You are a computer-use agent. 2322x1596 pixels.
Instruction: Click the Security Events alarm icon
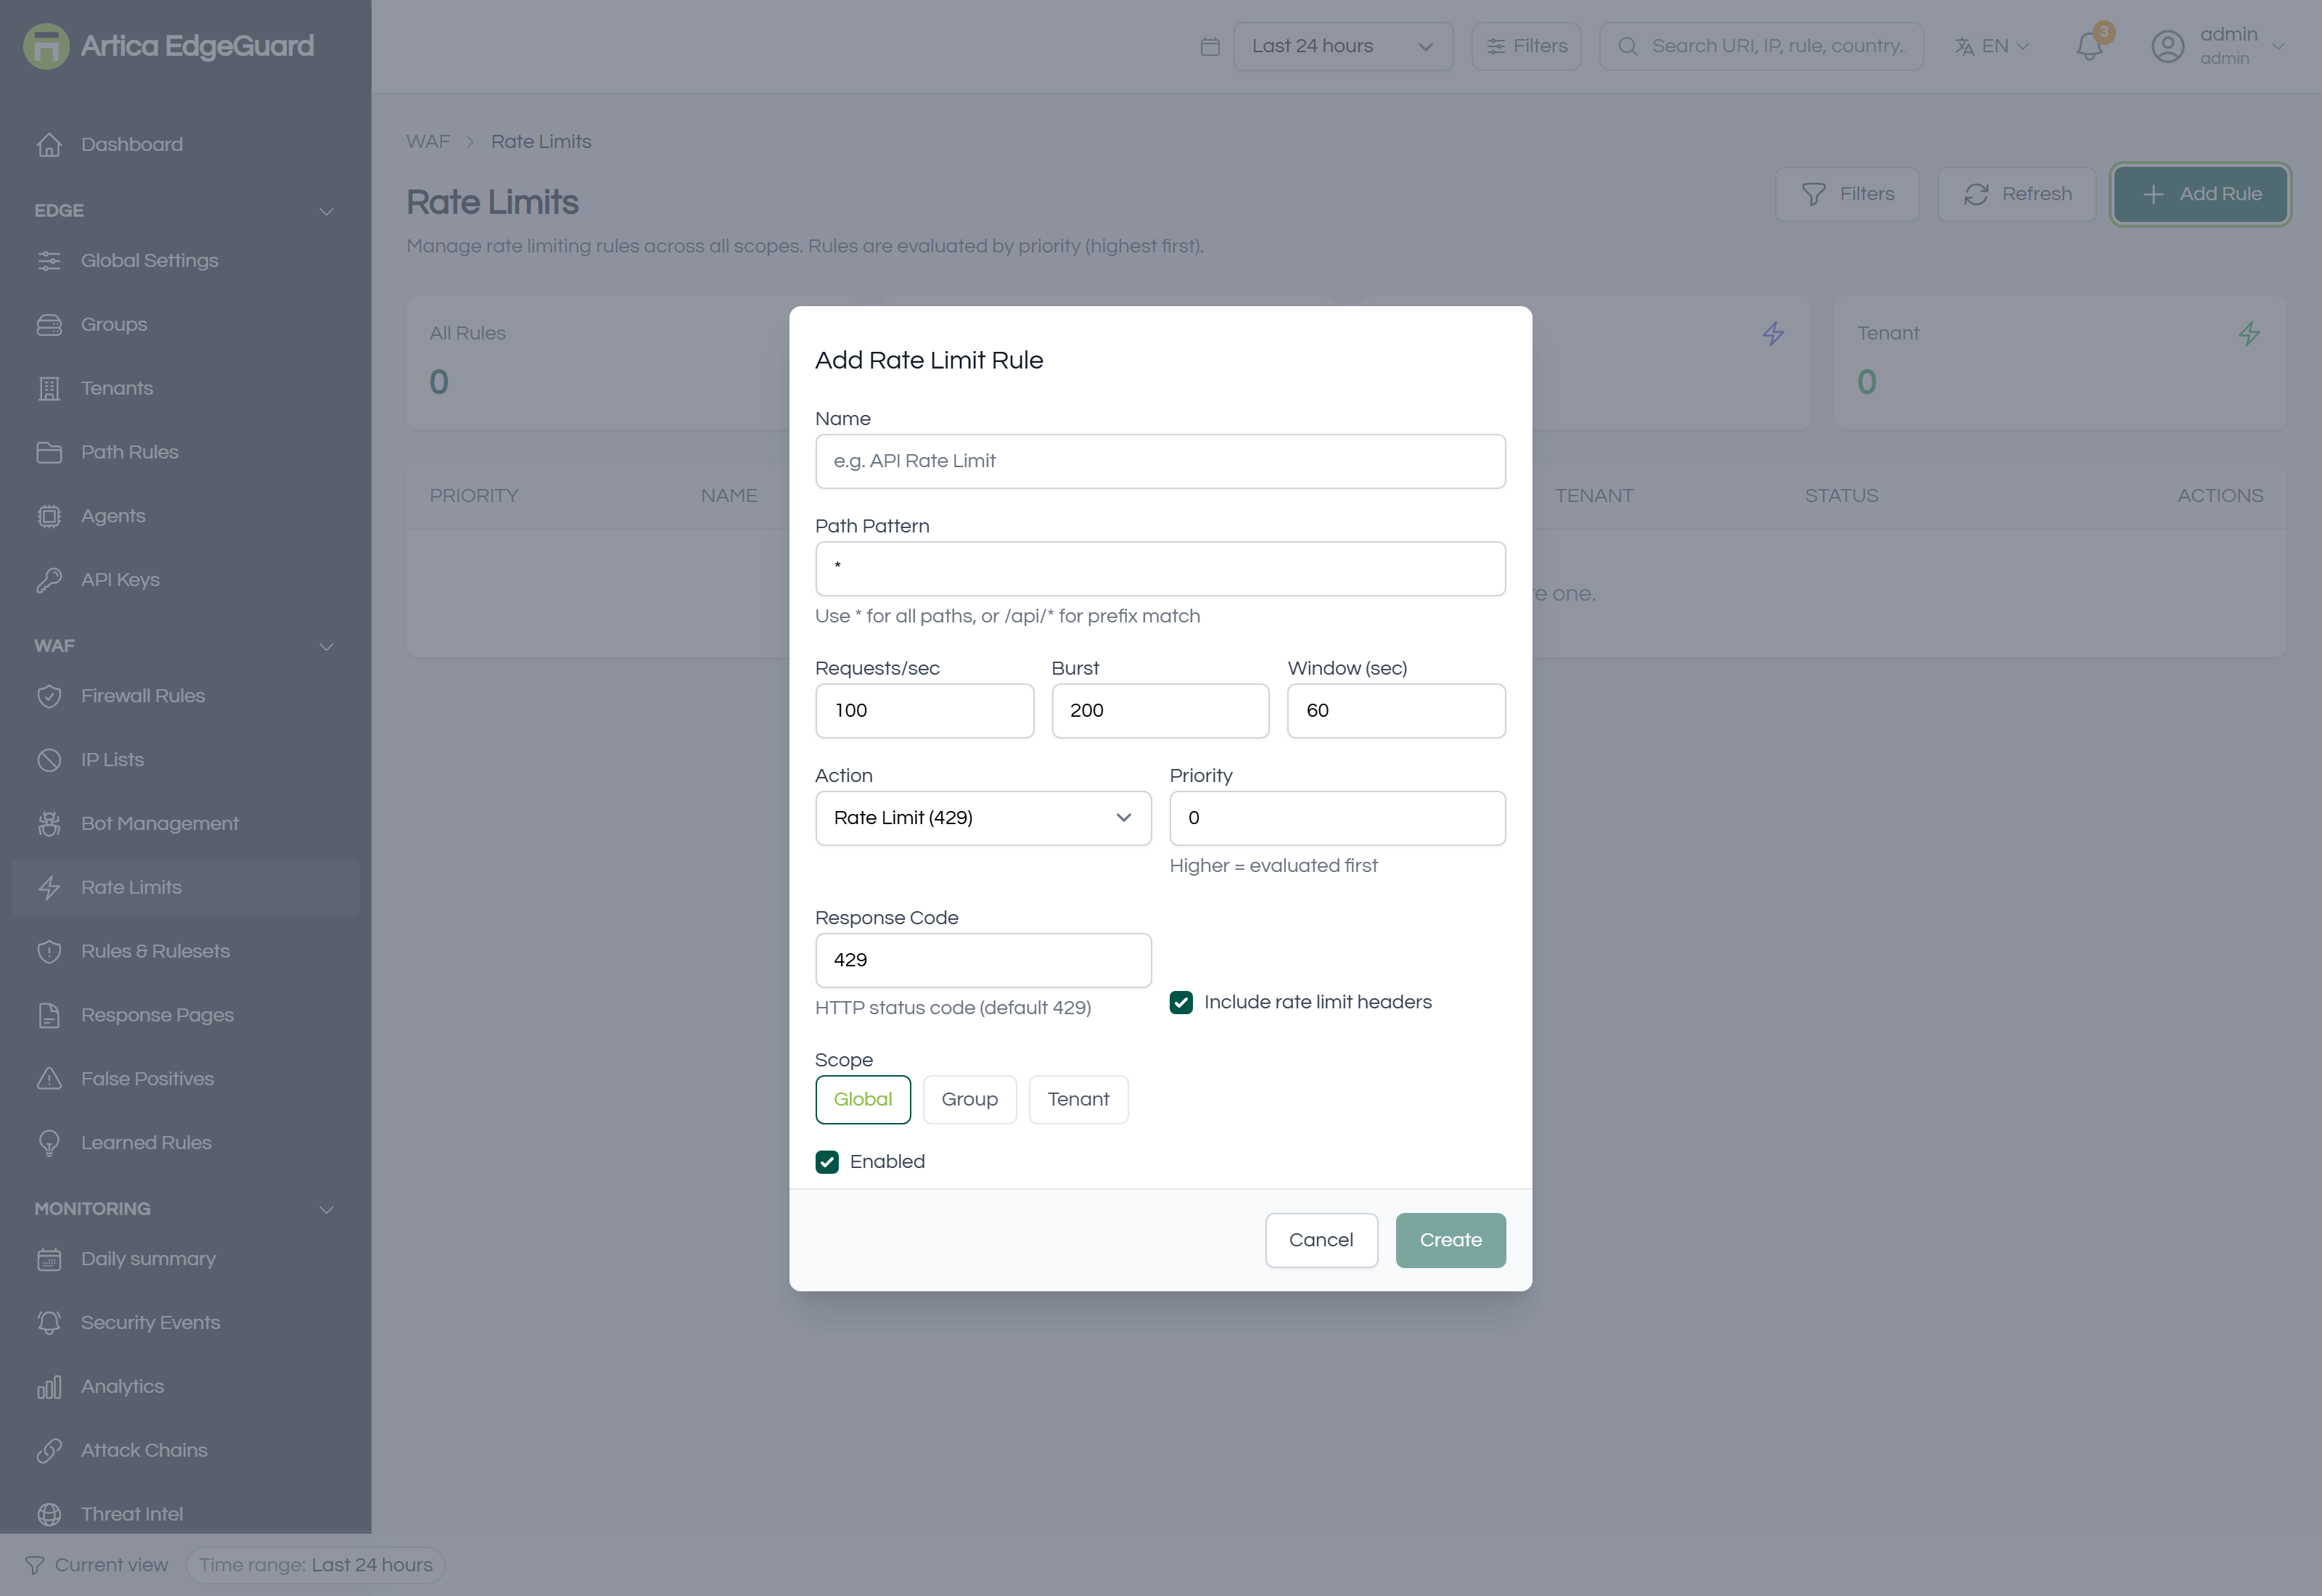click(x=49, y=1323)
